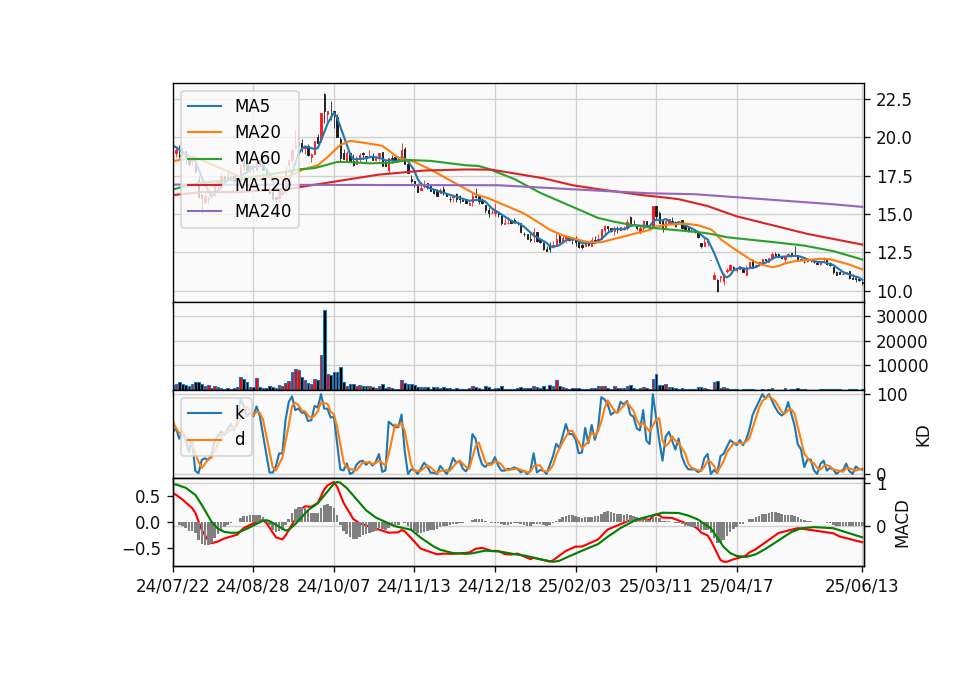Click the d legend label in KD panel

tap(239, 439)
